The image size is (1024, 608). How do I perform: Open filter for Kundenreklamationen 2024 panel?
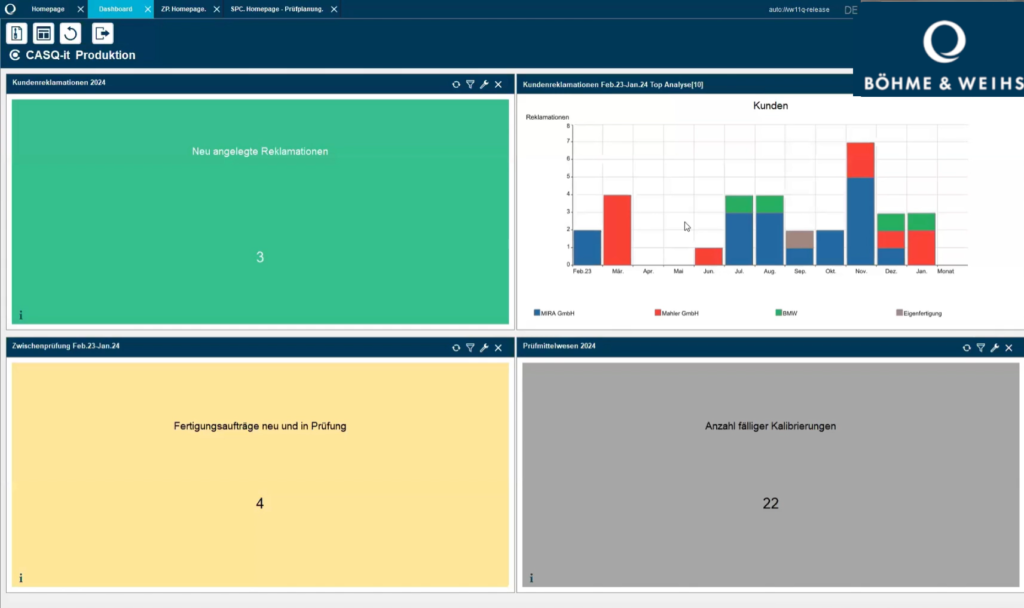(470, 84)
